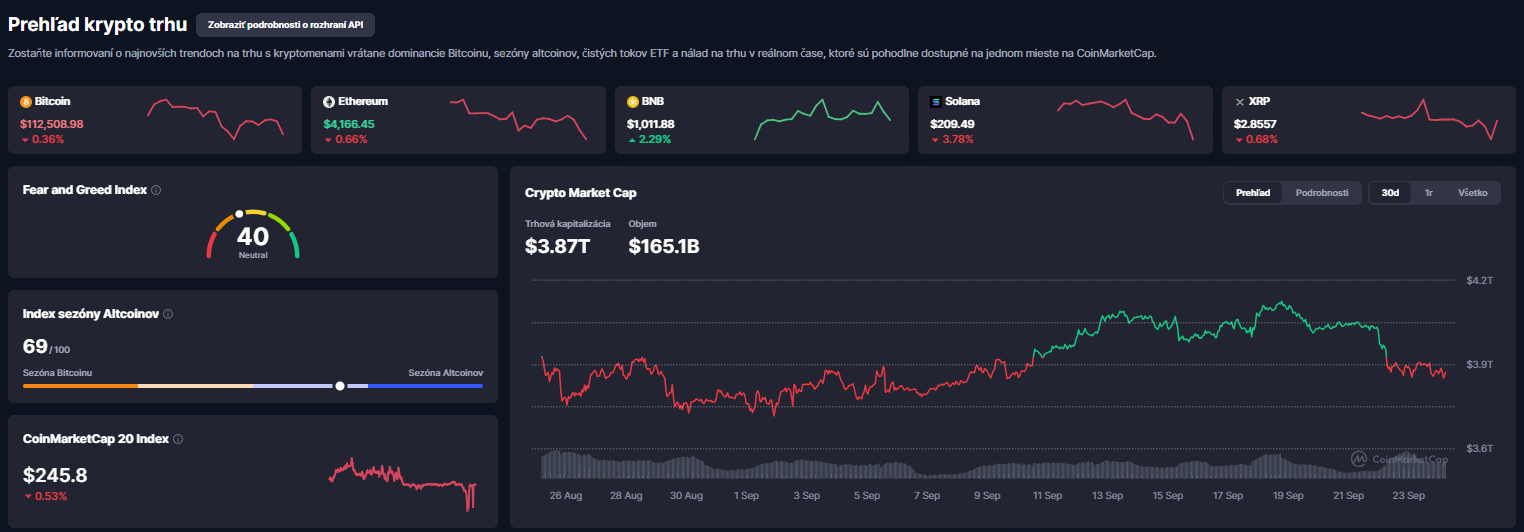This screenshot has width=1524, height=532.
Task: Click the XRP logo icon
Action: [1240, 102]
